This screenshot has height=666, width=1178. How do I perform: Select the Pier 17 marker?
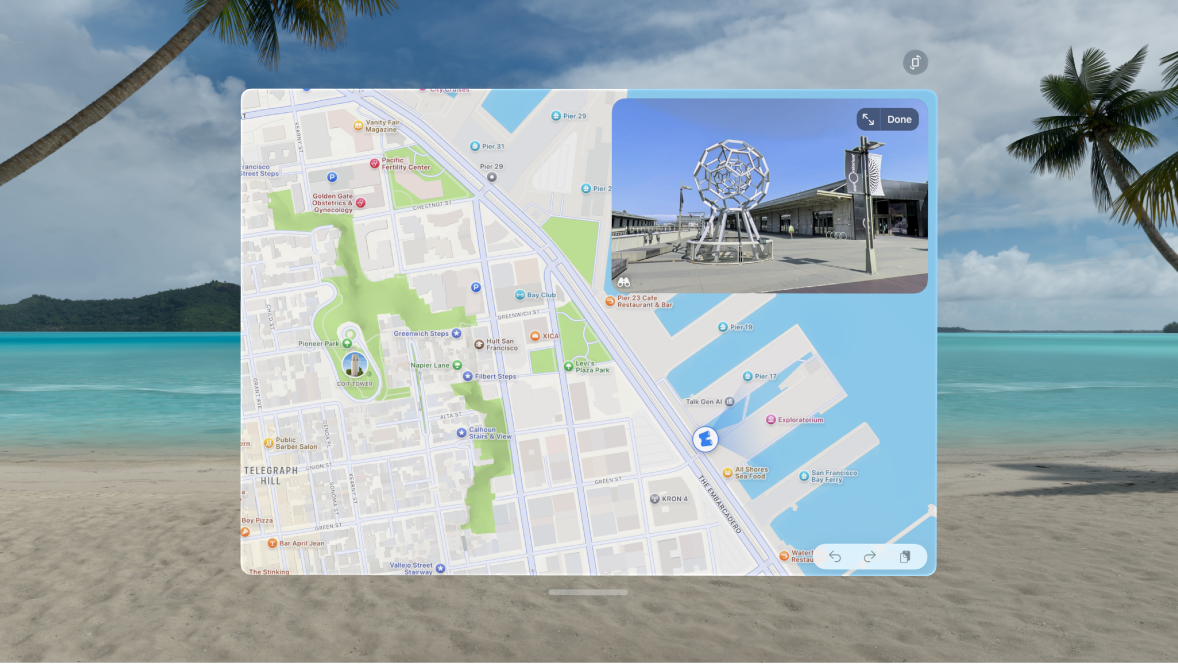click(749, 375)
